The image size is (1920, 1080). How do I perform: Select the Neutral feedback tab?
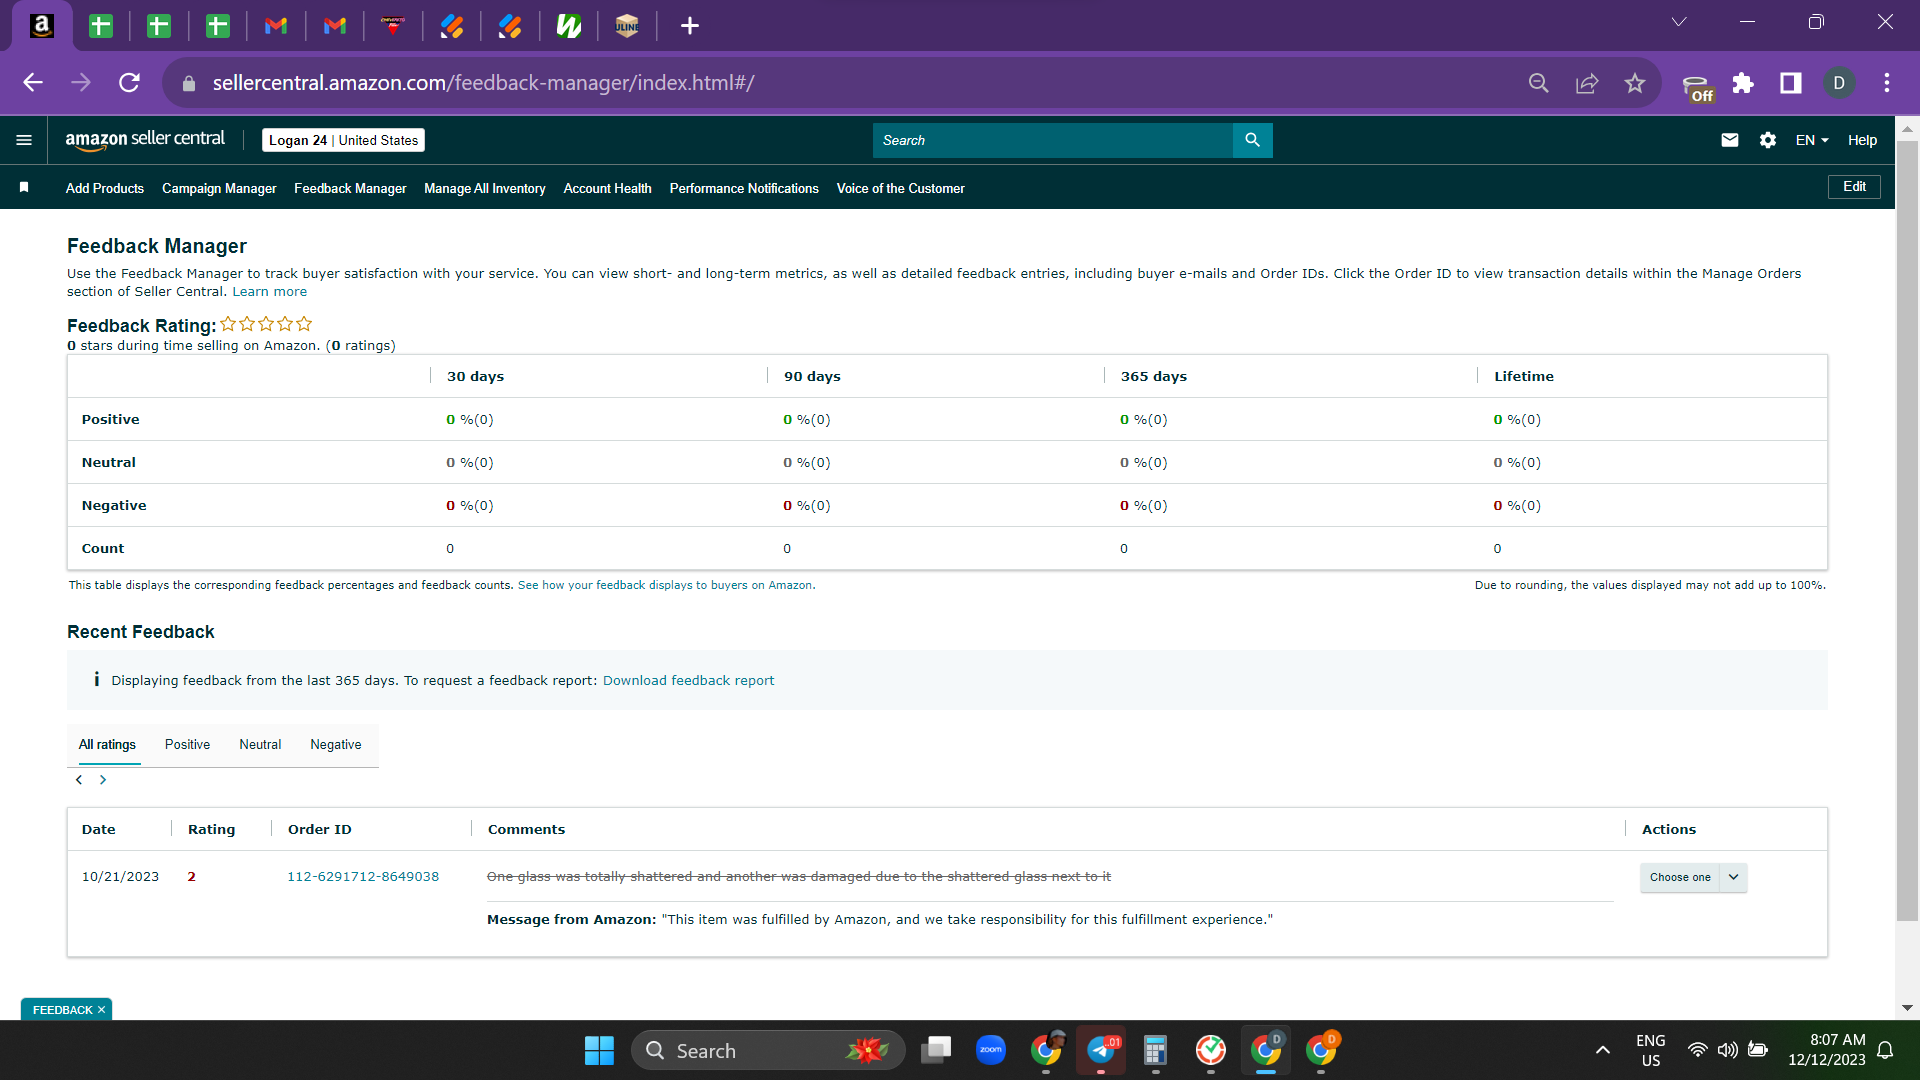(x=260, y=745)
